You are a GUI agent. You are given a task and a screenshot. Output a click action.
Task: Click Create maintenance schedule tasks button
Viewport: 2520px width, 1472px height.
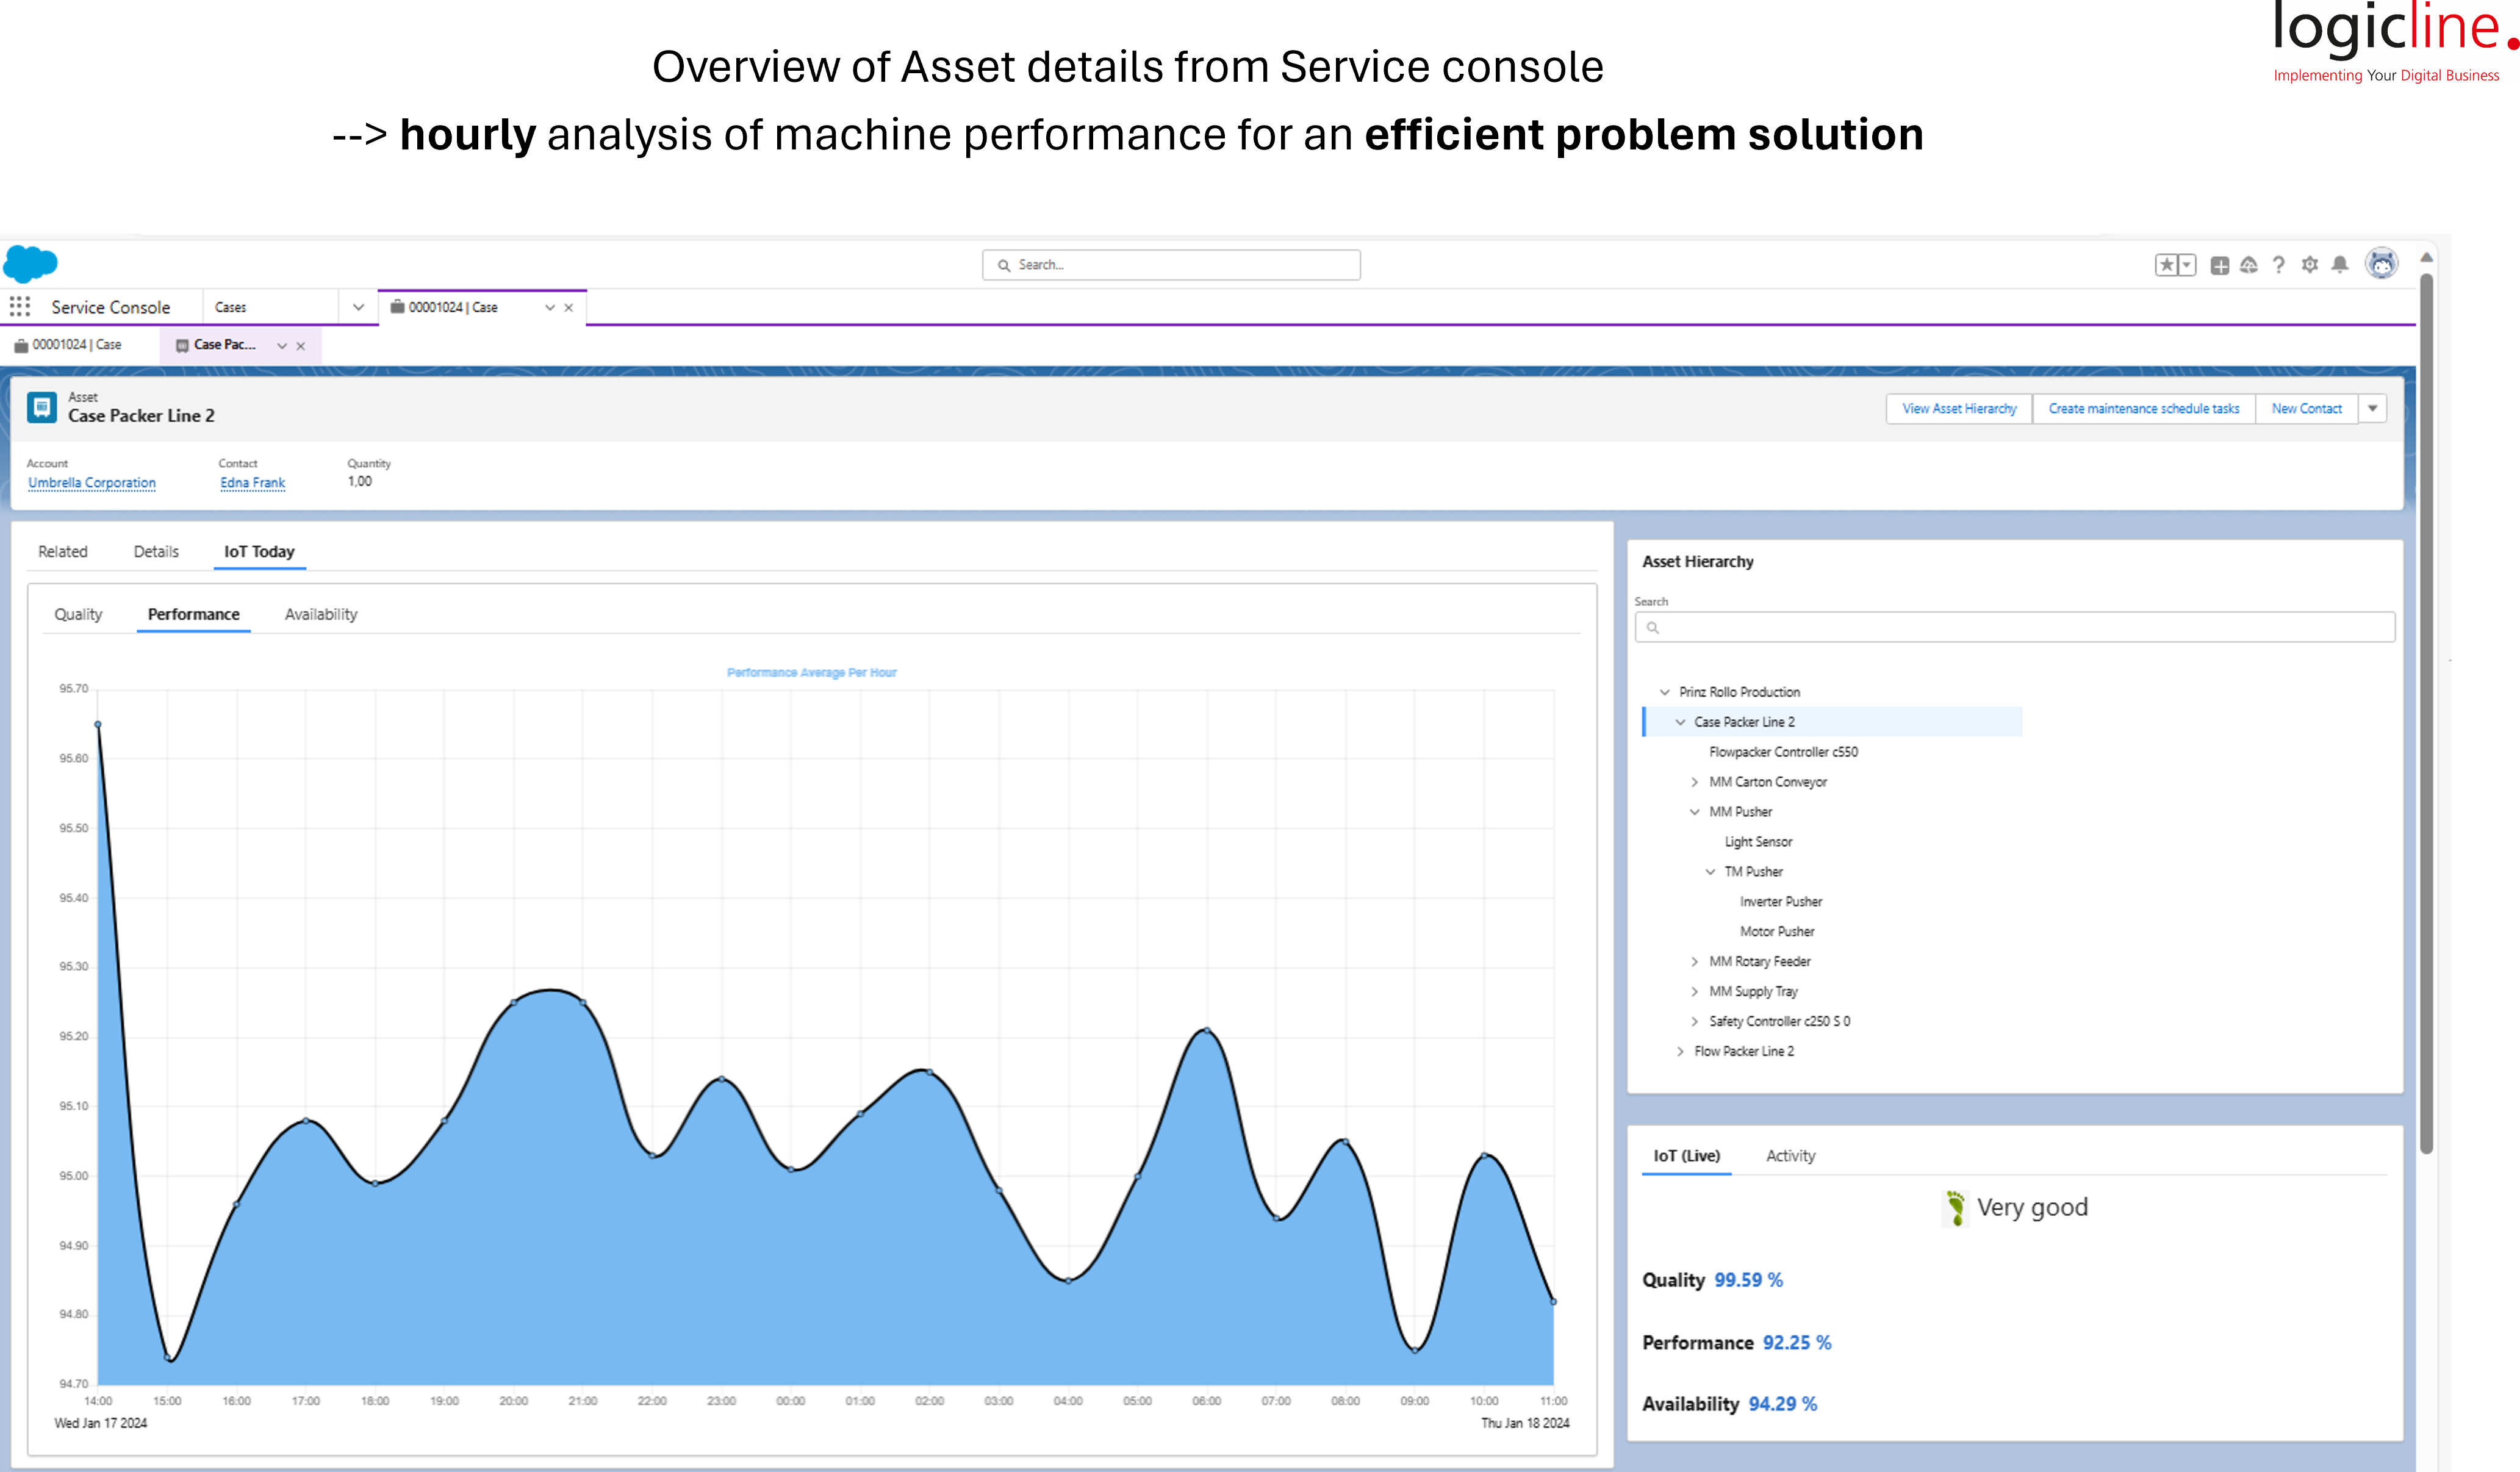click(2143, 409)
